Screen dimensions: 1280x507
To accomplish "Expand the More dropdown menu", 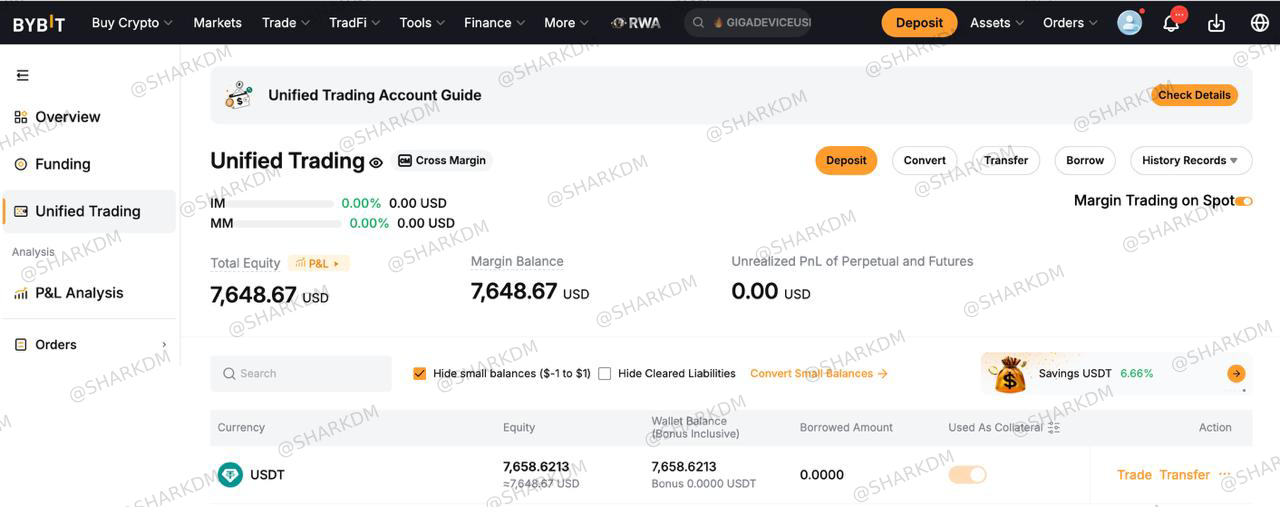I will pos(566,23).
